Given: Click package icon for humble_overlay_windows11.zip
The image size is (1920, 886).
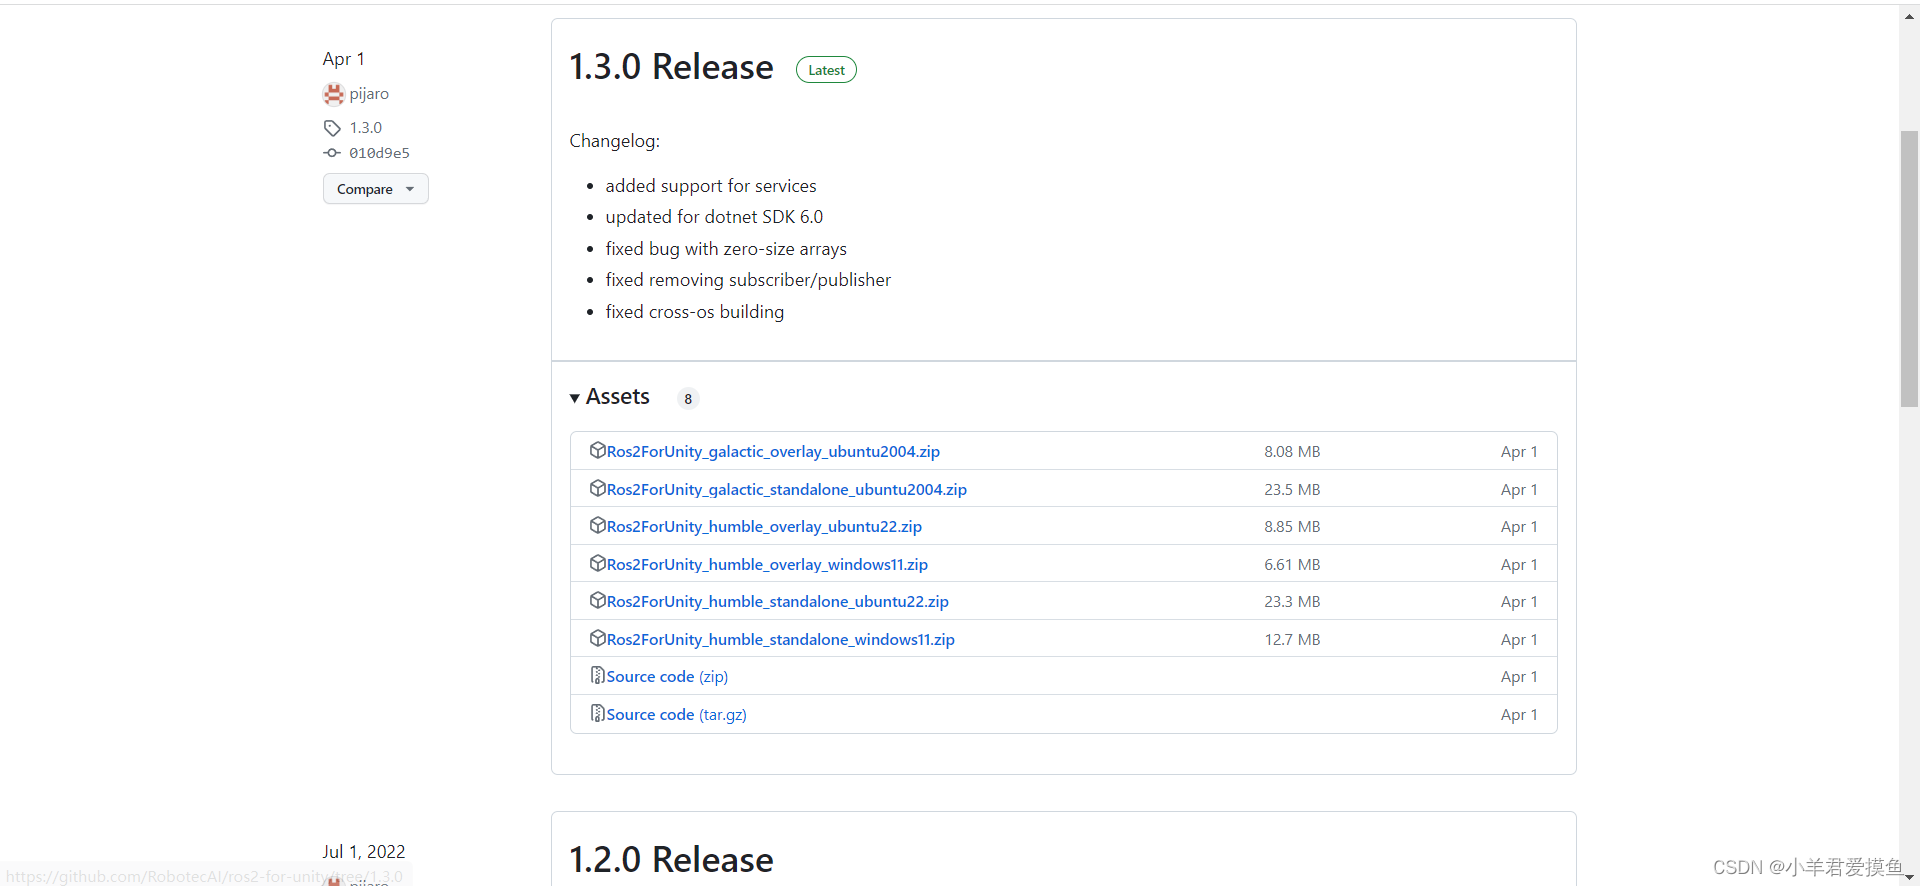Looking at the screenshot, I should (597, 563).
